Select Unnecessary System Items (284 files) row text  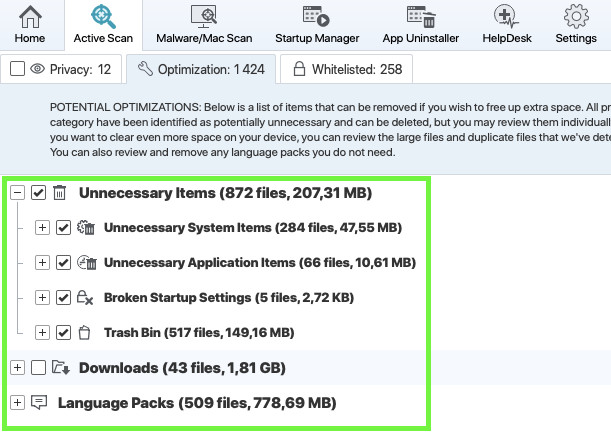pos(253,227)
